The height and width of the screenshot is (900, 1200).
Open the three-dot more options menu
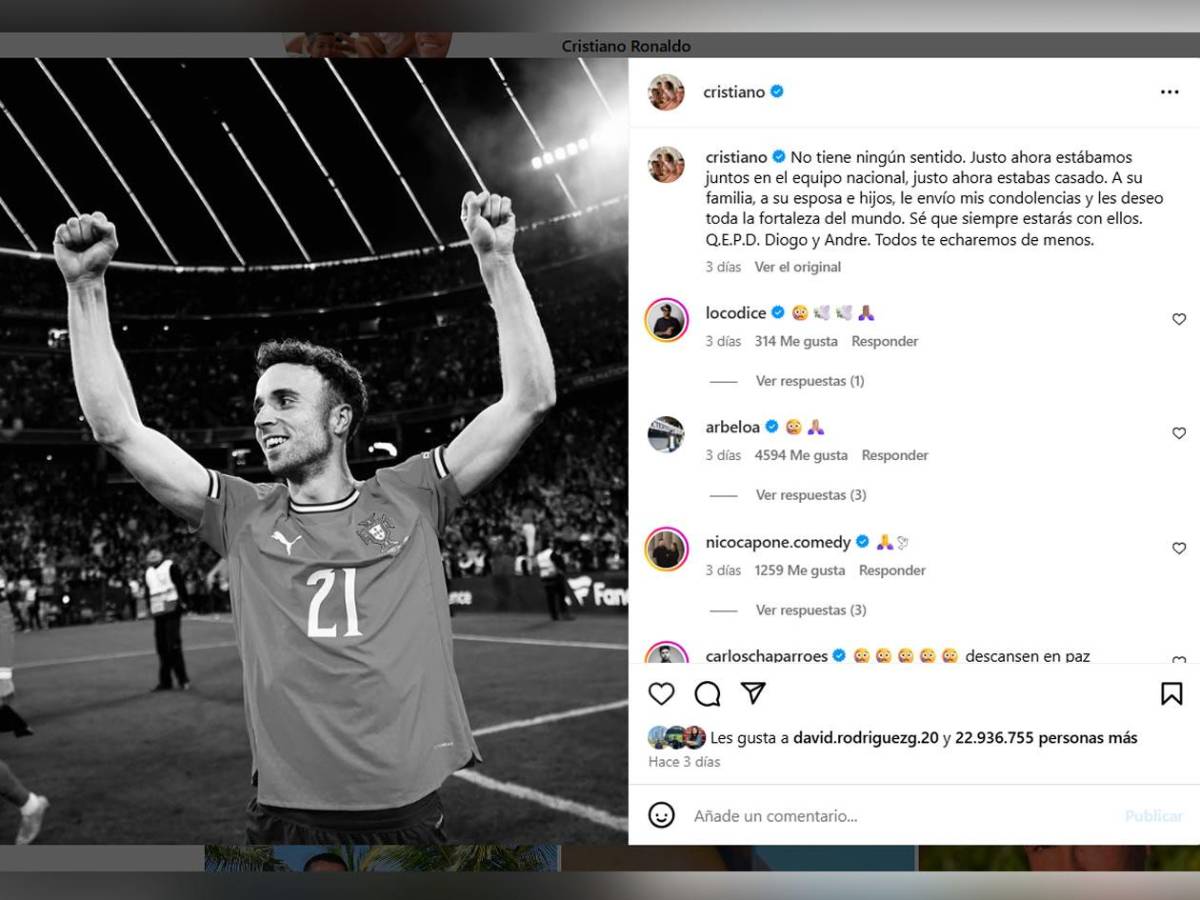1169,92
